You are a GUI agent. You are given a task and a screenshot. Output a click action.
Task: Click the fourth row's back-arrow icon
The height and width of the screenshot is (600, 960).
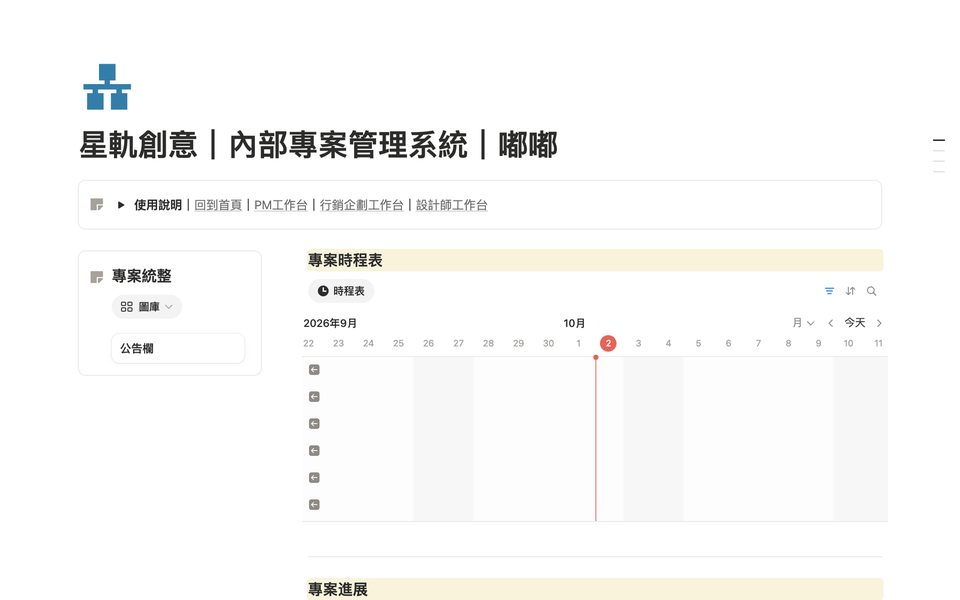pos(314,451)
